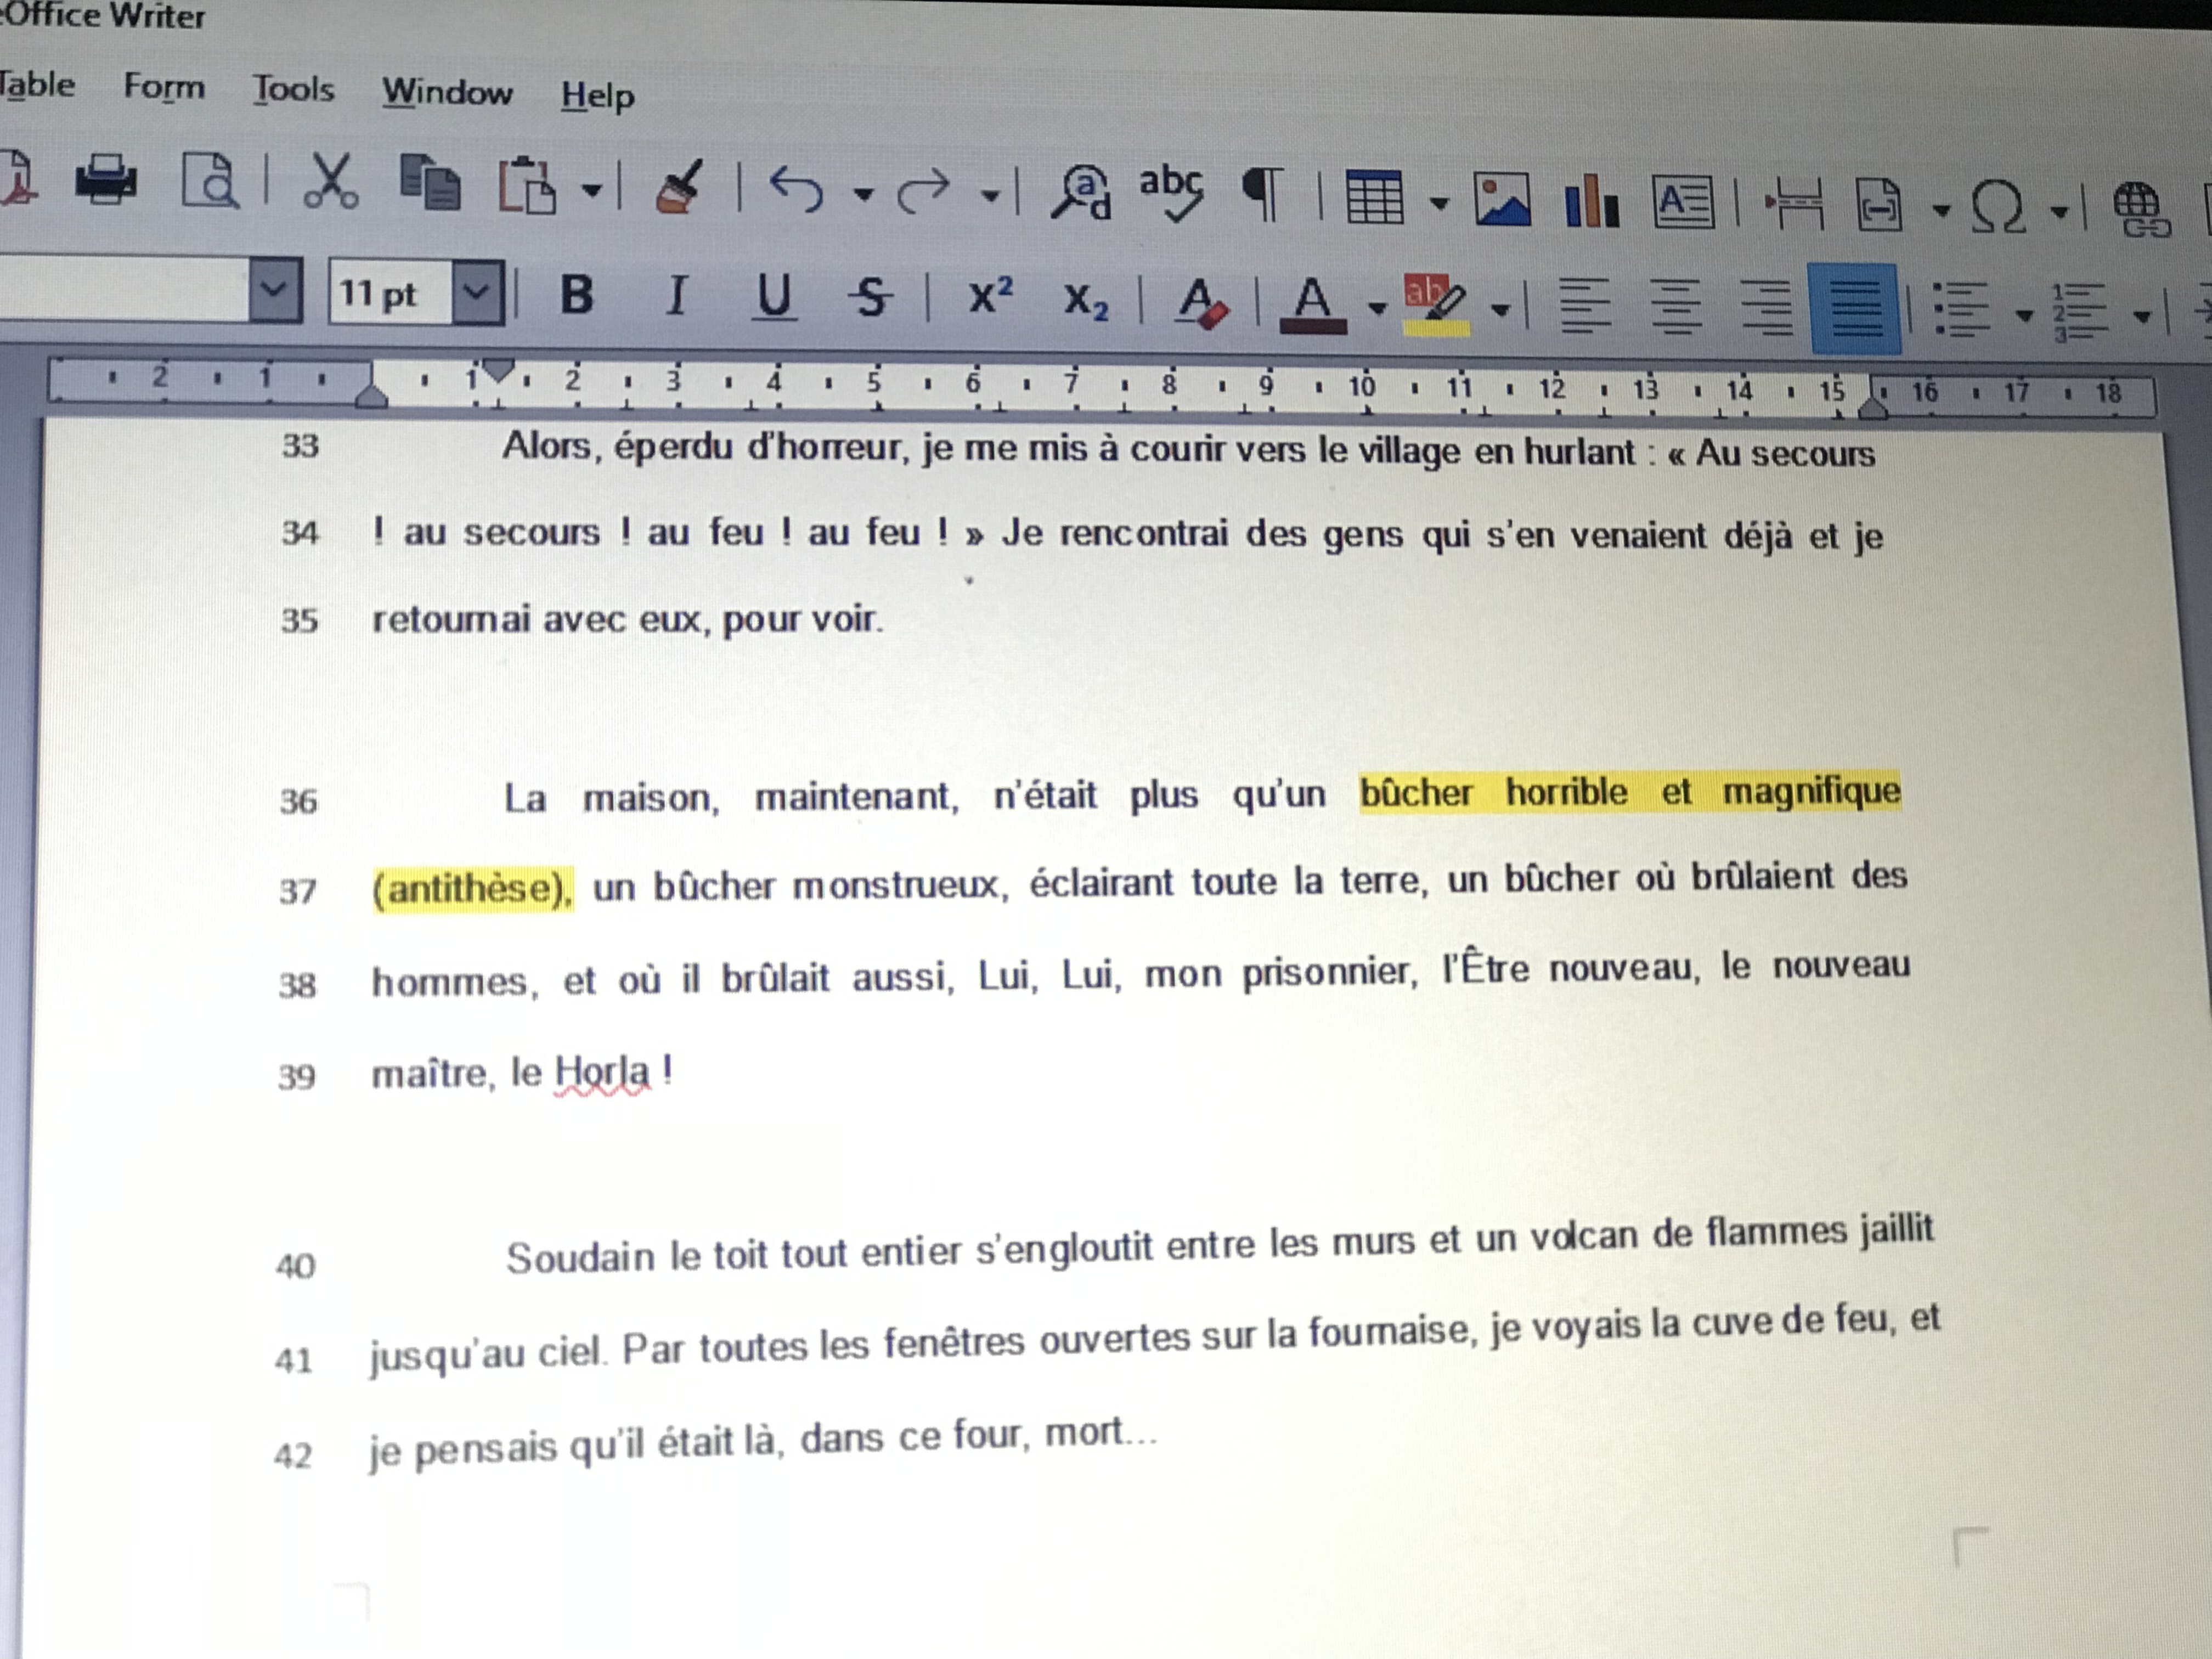Click the Print icon
Image resolution: width=2212 pixels, height=1659 pixels.
tap(105, 180)
